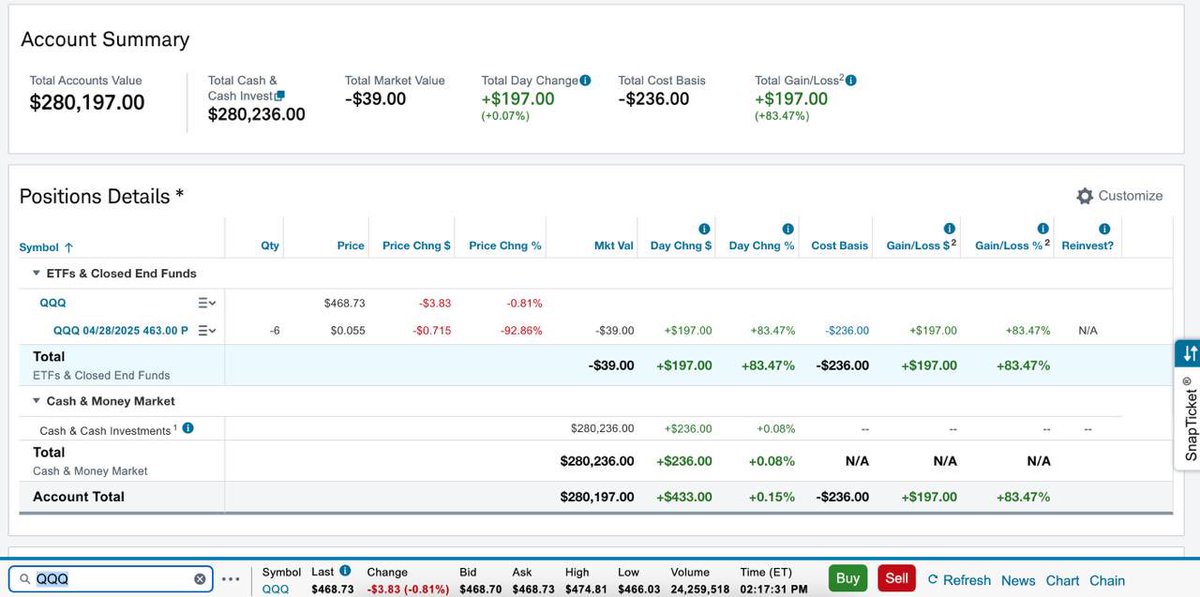Open the QQQ symbol link in positions
Screen dimensions: 1200x597
click(x=54, y=302)
